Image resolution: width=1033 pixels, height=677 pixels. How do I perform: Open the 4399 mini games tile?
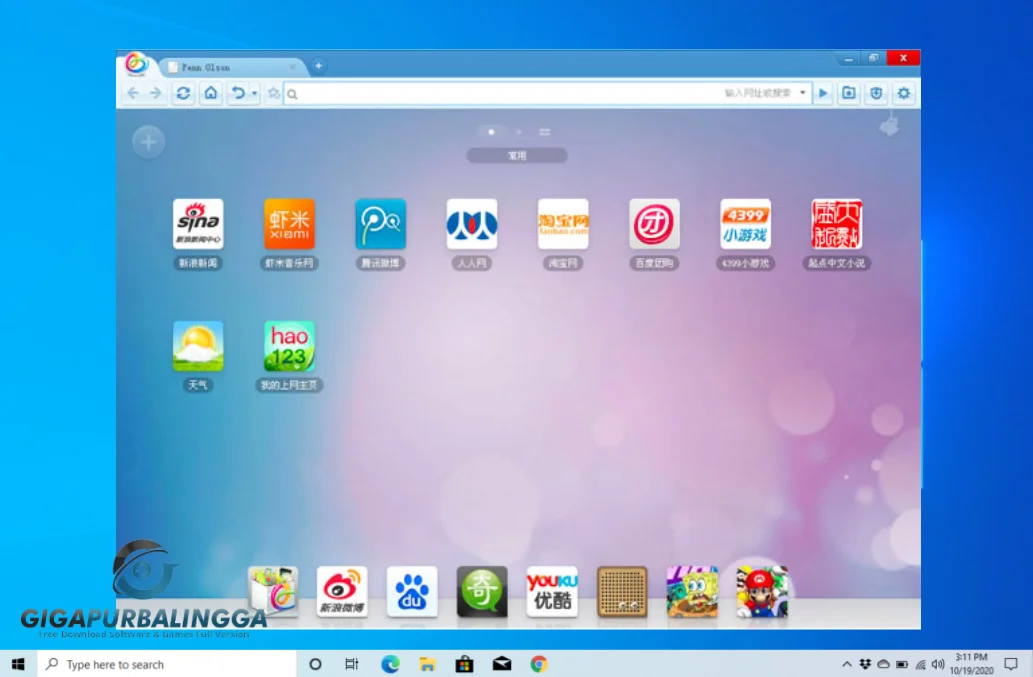(744, 224)
